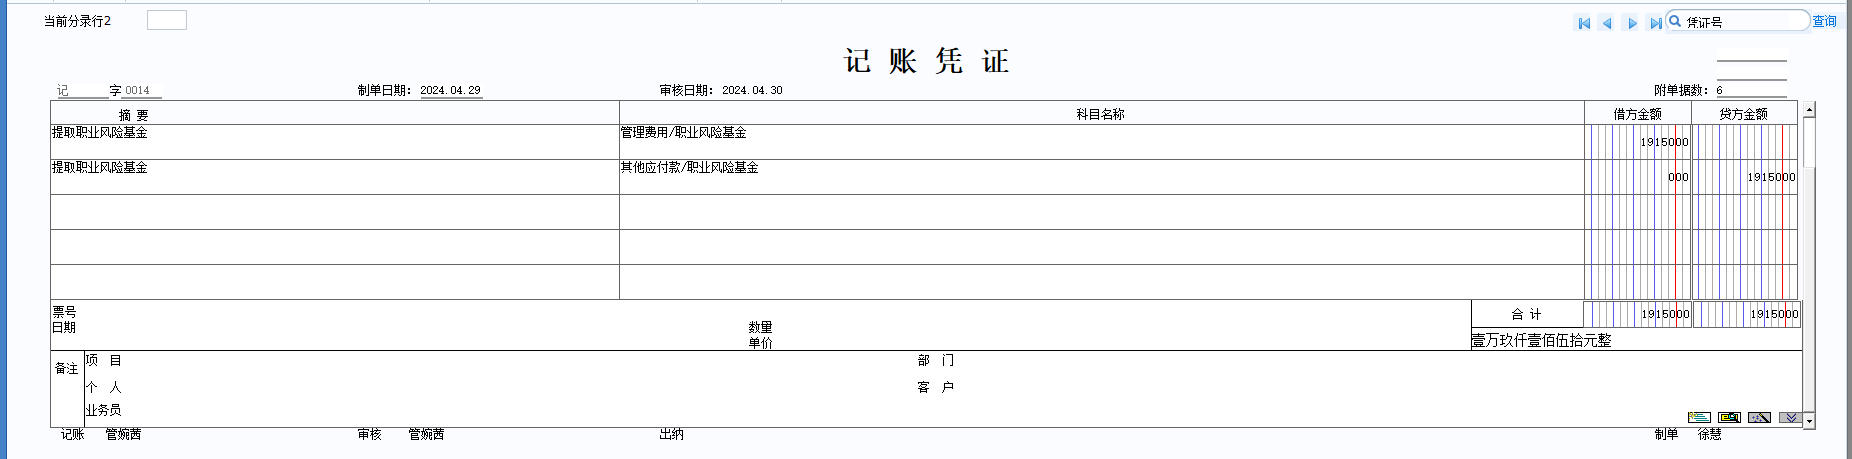This screenshot has height=459, width=1852.
Task: Select the voucher number 0014 field
Action: point(138,90)
